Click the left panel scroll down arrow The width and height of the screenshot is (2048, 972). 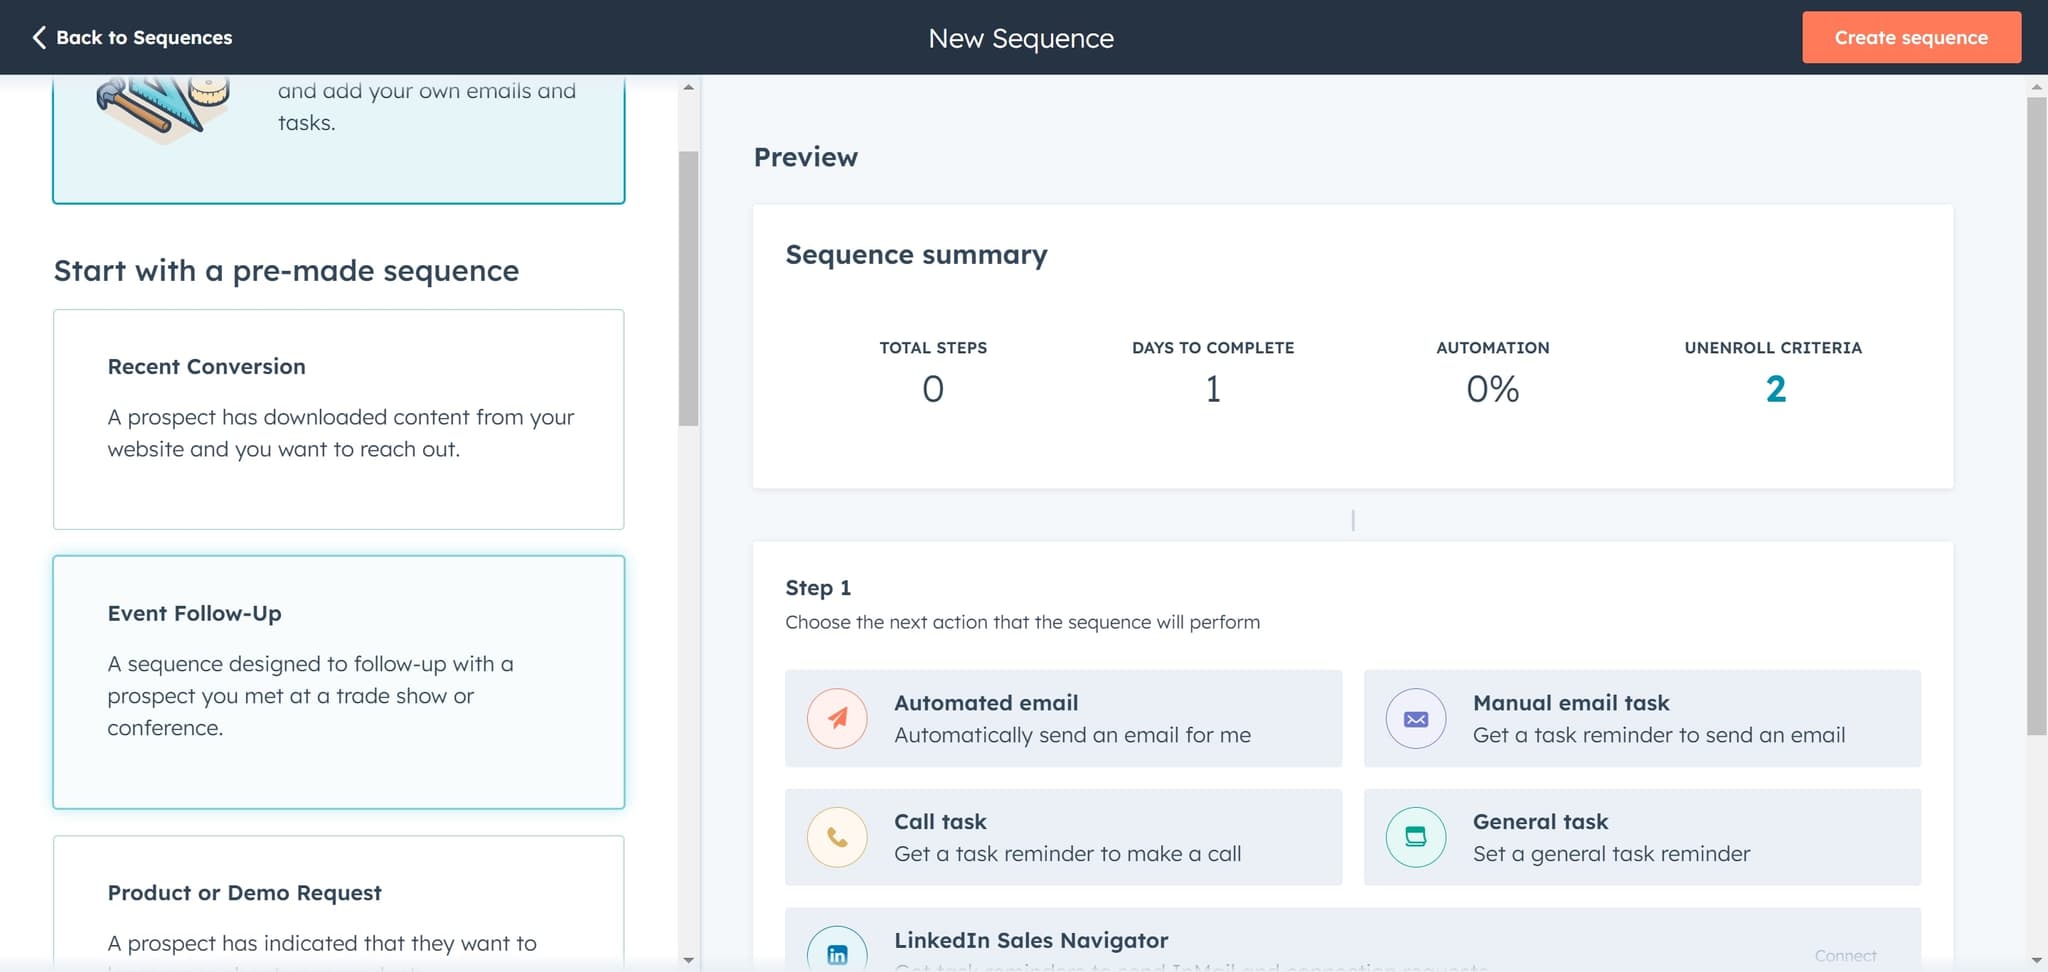pos(688,960)
